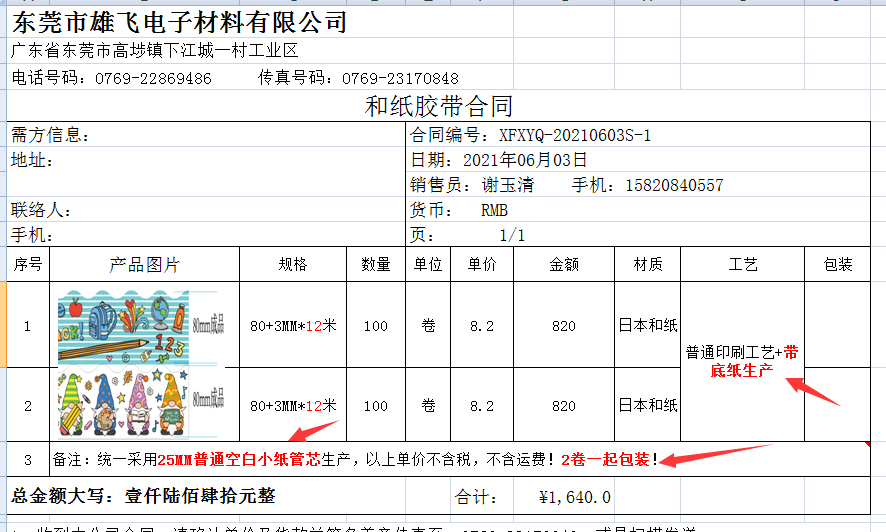Select the red arrow below the 12米 spec

click(x=315, y=431)
